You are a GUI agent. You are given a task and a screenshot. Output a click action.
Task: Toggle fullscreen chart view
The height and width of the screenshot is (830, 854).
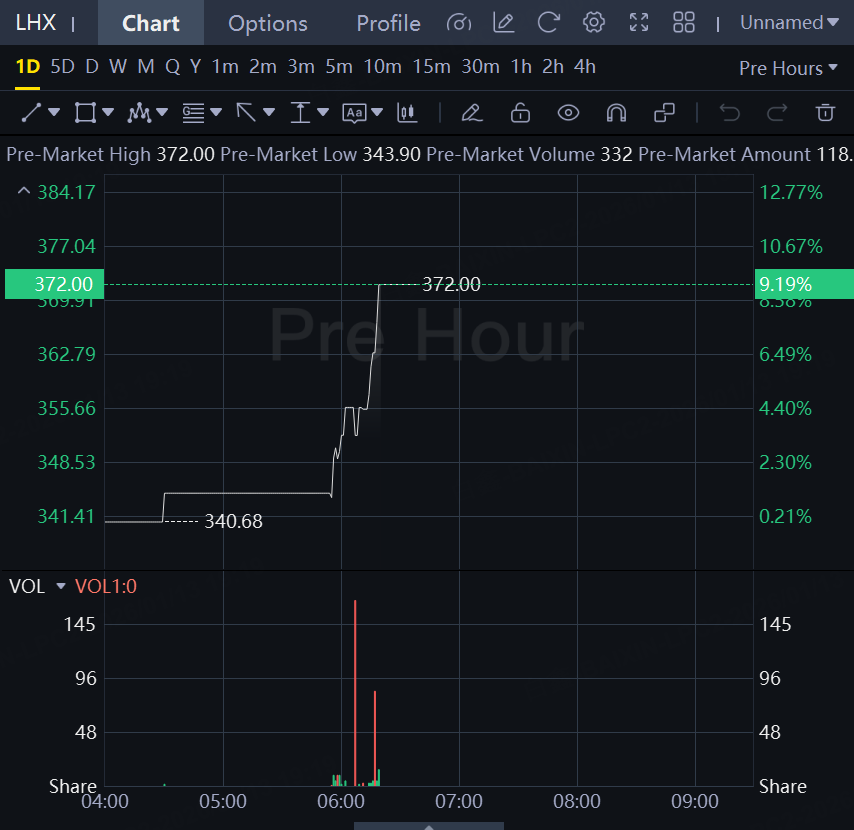click(639, 23)
